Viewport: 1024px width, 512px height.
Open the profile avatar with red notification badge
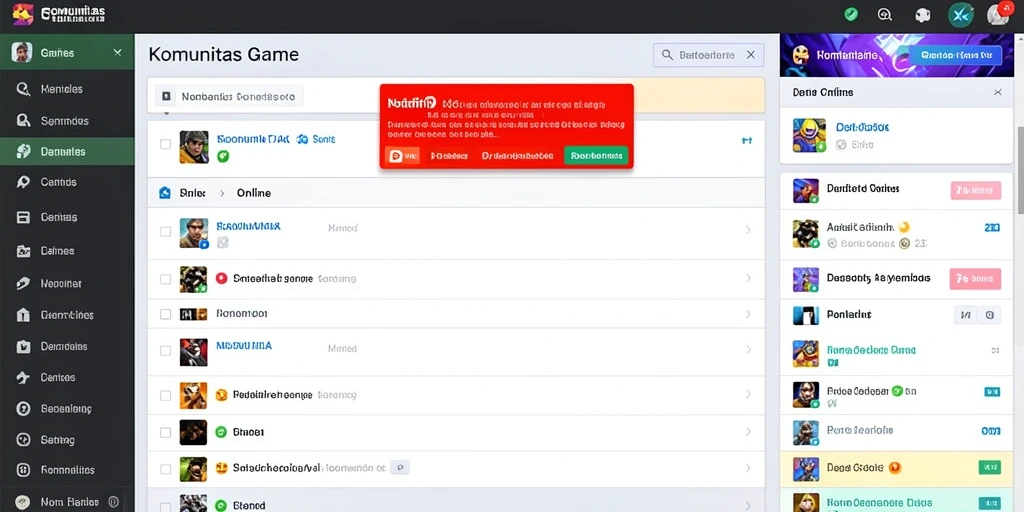coord(998,14)
